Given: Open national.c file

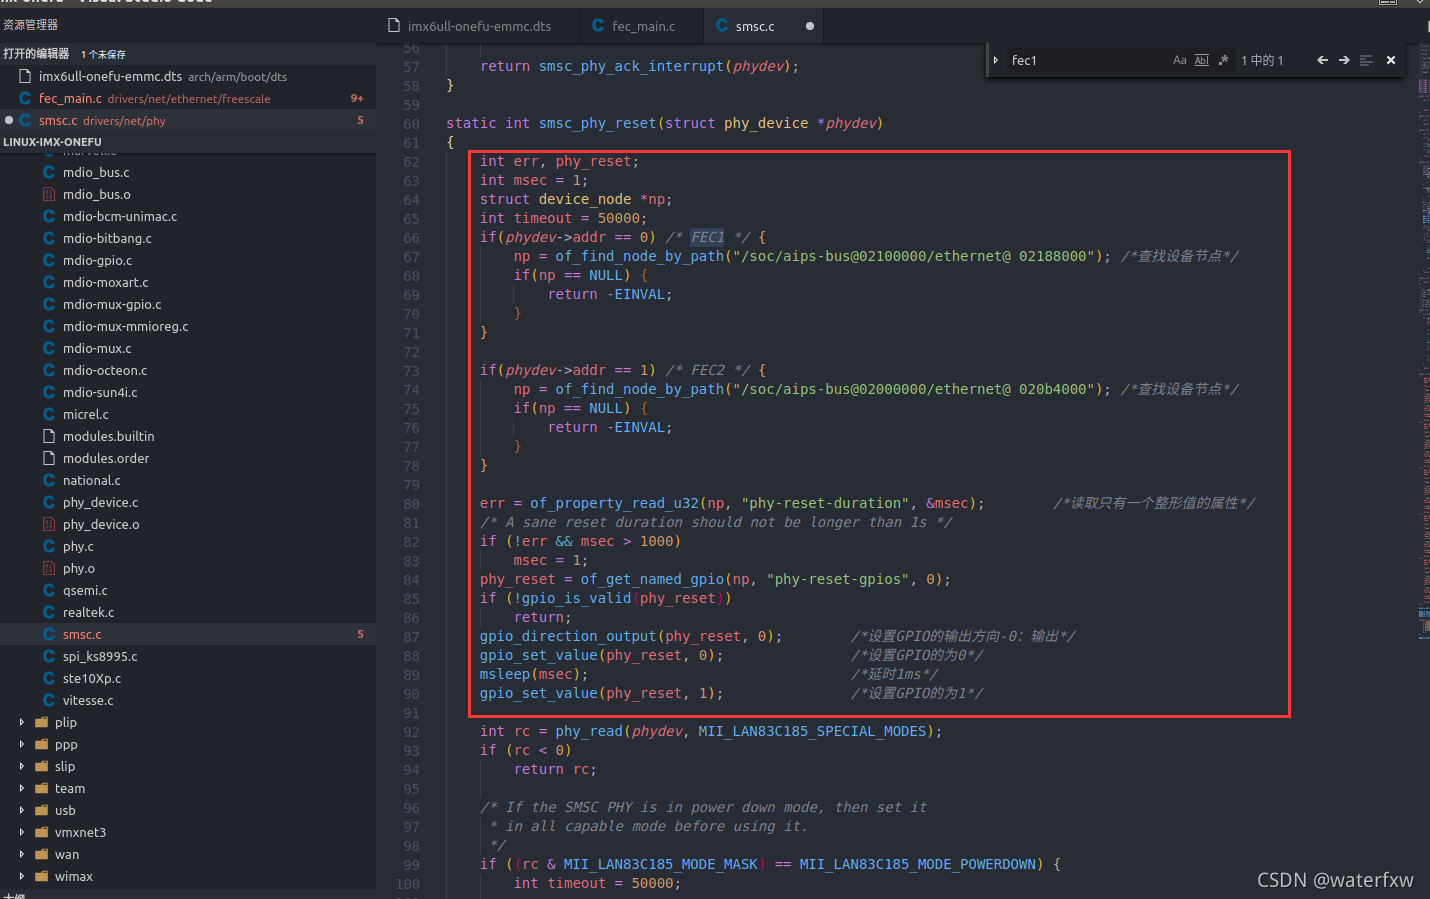Looking at the screenshot, I should 188,480.
